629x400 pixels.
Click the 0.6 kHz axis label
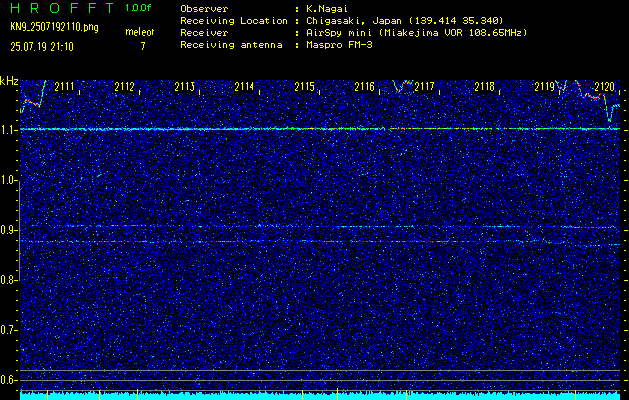coord(7,380)
